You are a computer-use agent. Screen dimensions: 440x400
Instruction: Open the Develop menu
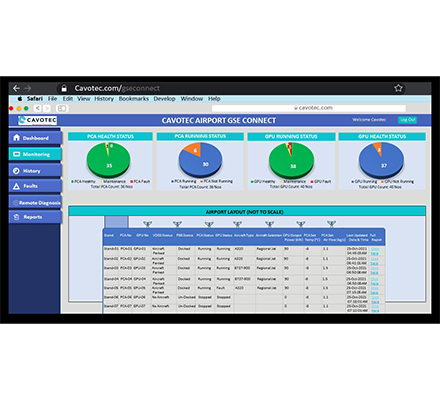click(164, 99)
